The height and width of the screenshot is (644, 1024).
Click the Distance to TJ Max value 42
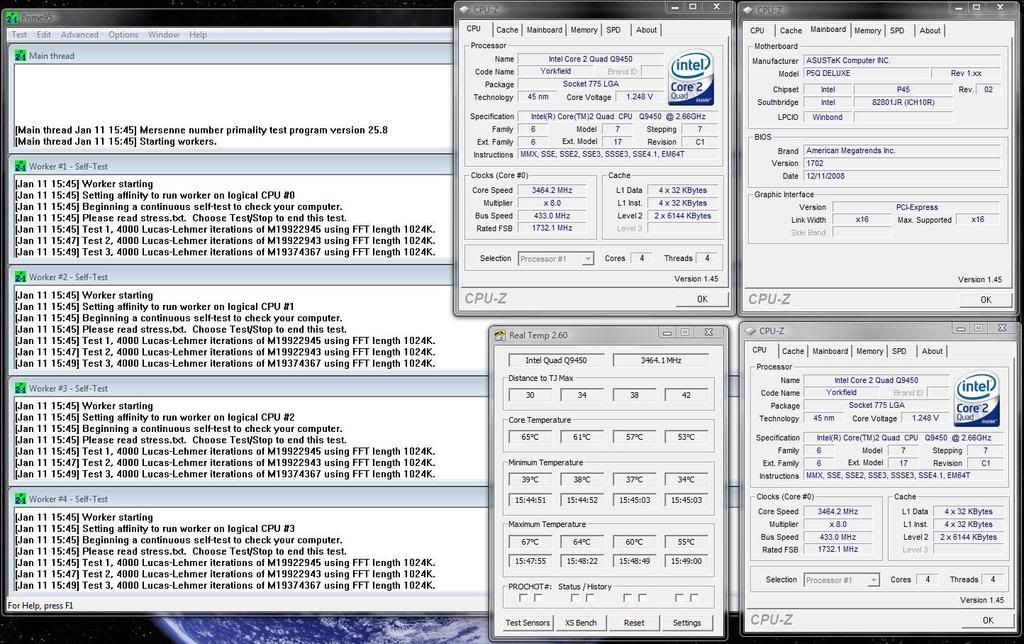(686, 395)
